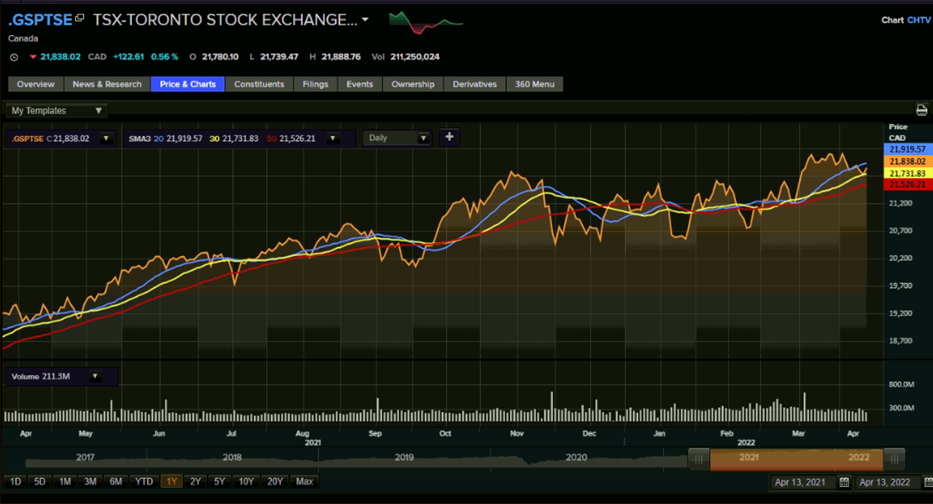933x504 pixels.
Task: Click the red 21,526.21 price label
Action: [908, 184]
